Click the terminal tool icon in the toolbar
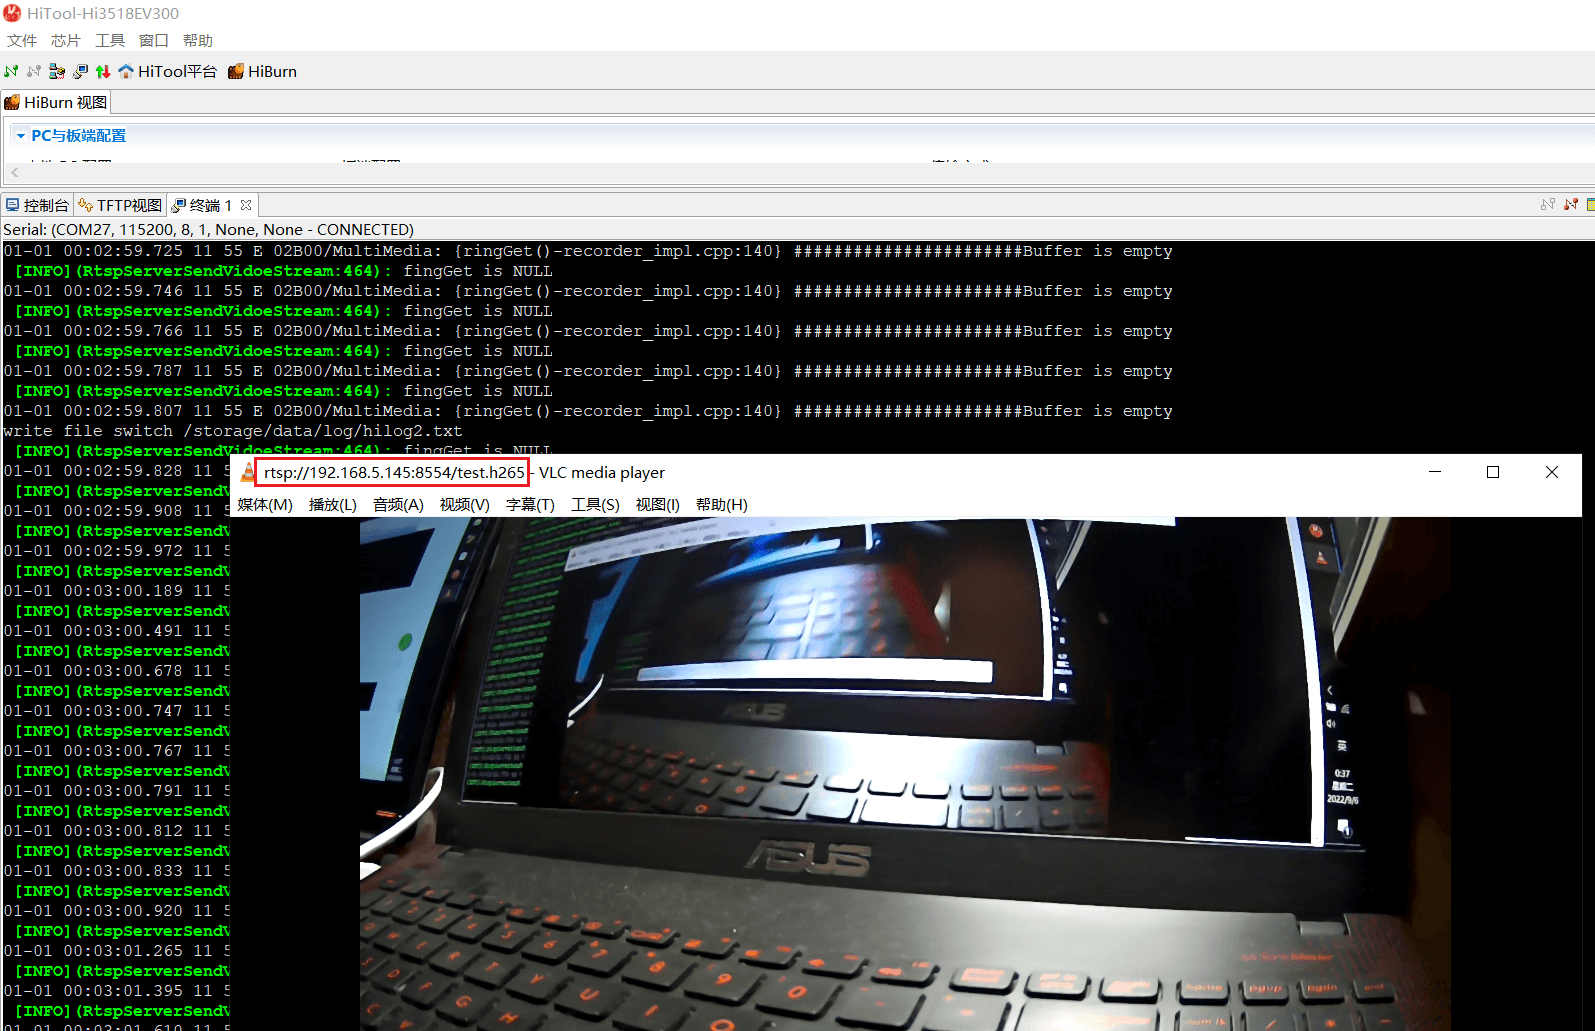Image resolution: width=1595 pixels, height=1031 pixels. click(x=80, y=71)
